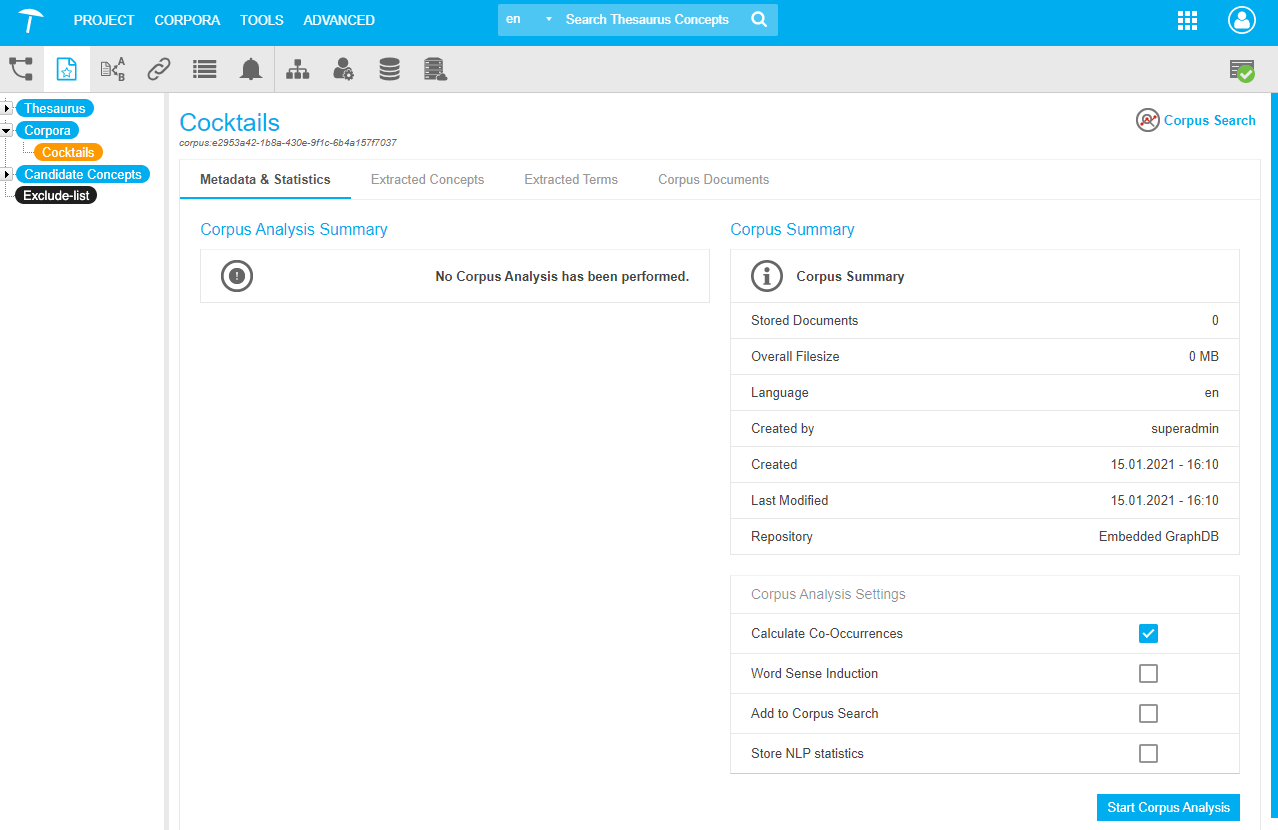The image size is (1278, 830).
Task: Switch to the Extracted Concepts tab
Action: coord(427,180)
